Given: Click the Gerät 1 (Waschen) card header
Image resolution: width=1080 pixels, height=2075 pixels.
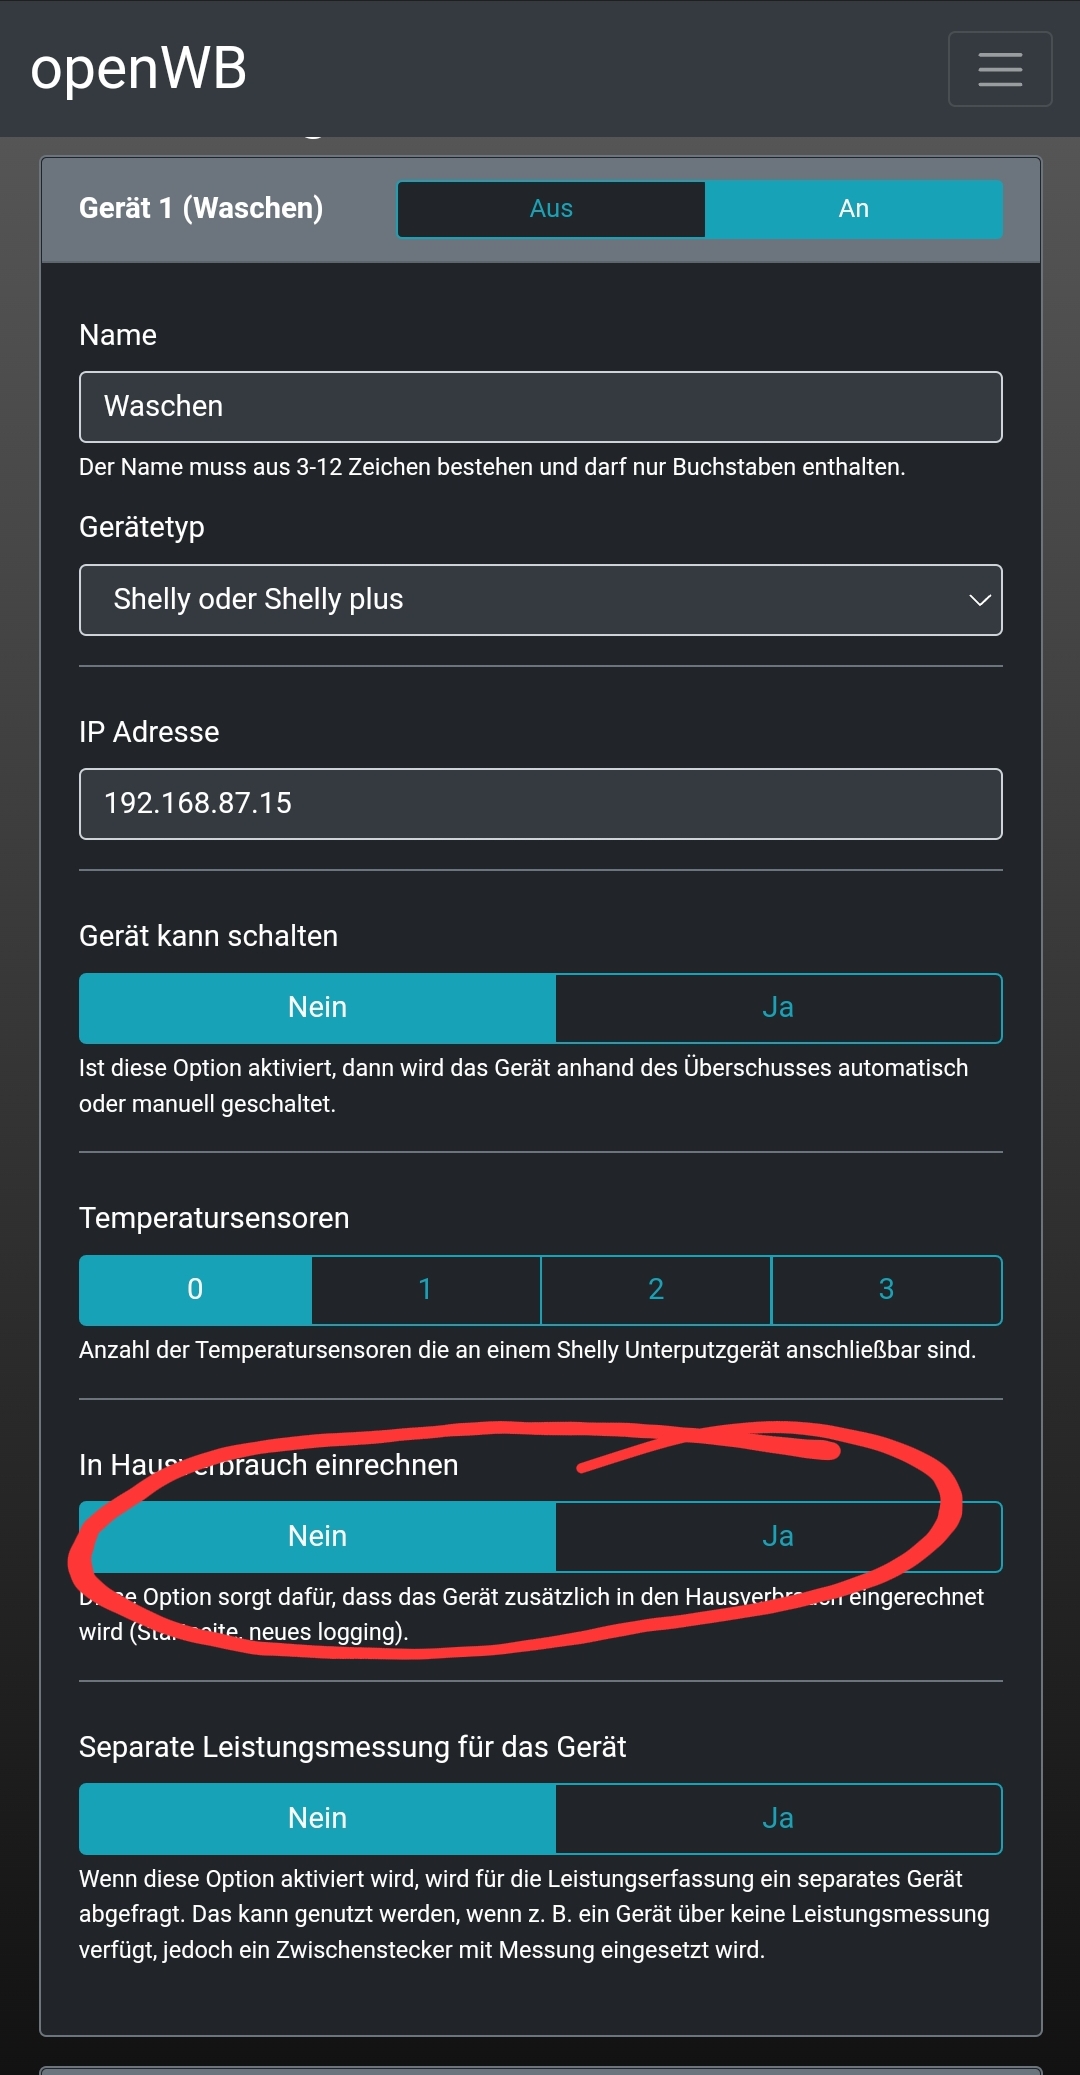Looking at the screenshot, I should (x=201, y=209).
